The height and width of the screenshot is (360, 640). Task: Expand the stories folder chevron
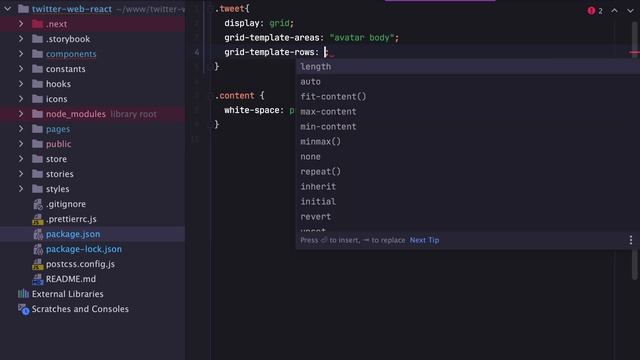[x=20, y=174]
